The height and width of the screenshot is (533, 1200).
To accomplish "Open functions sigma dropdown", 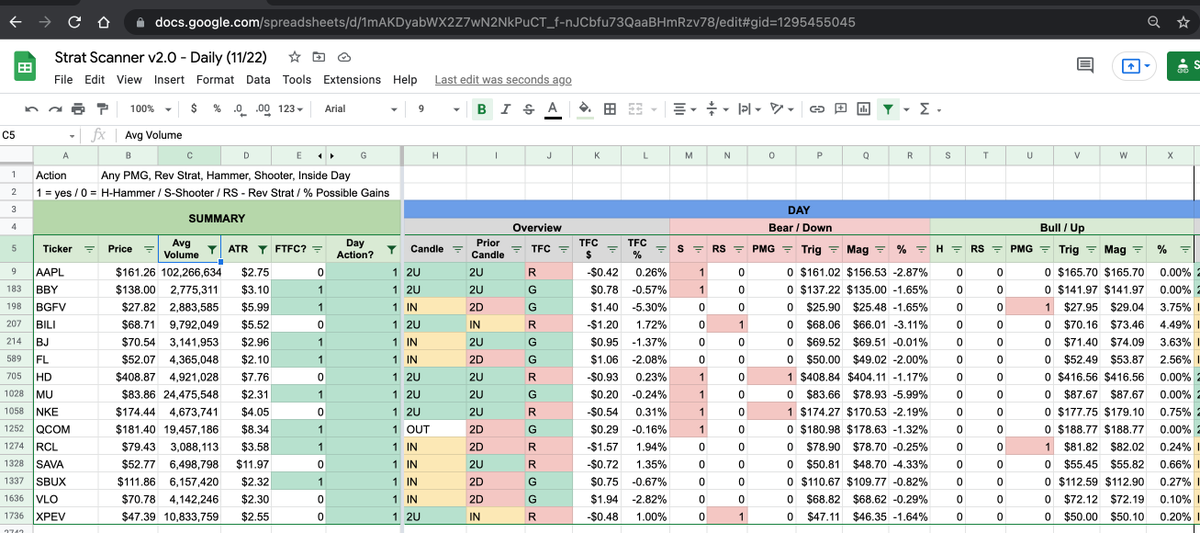I will click(931, 109).
